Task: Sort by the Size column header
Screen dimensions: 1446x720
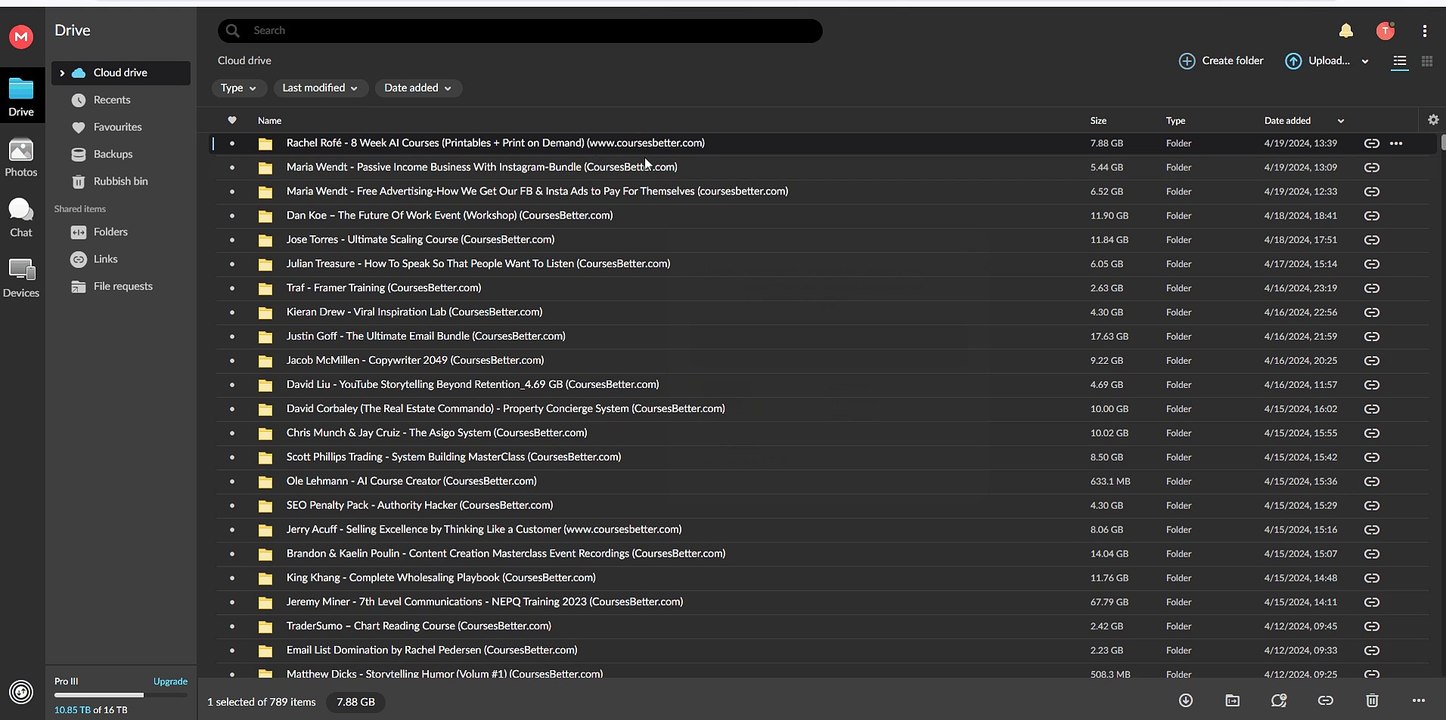Action: [x=1098, y=120]
